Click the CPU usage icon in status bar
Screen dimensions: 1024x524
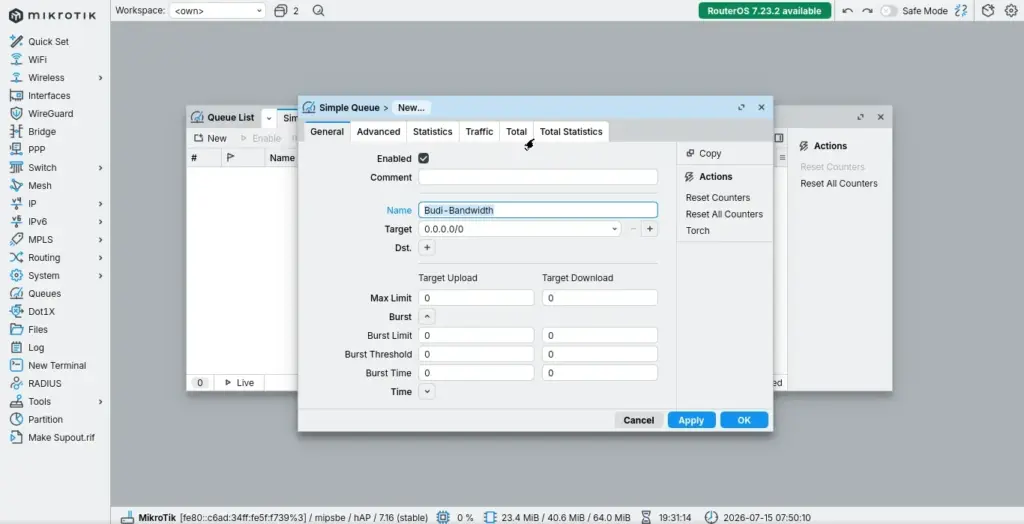tap(443, 517)
